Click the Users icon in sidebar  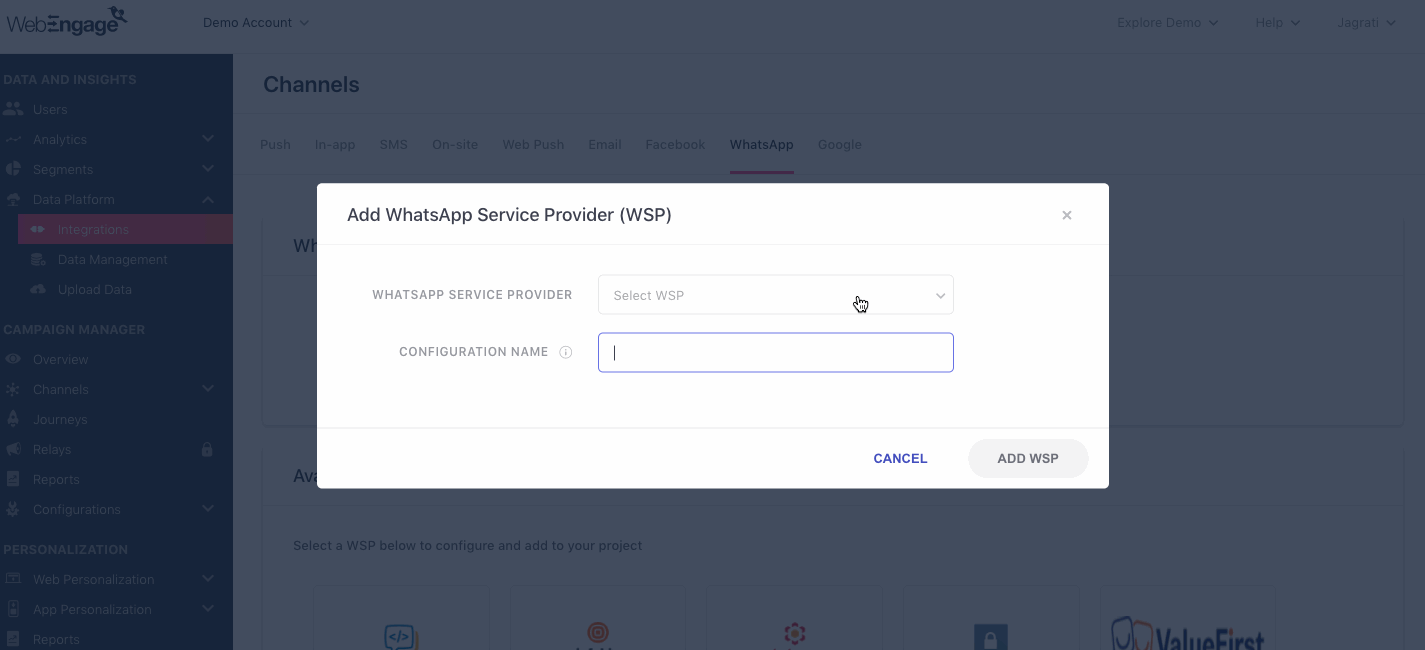[13, 109]
